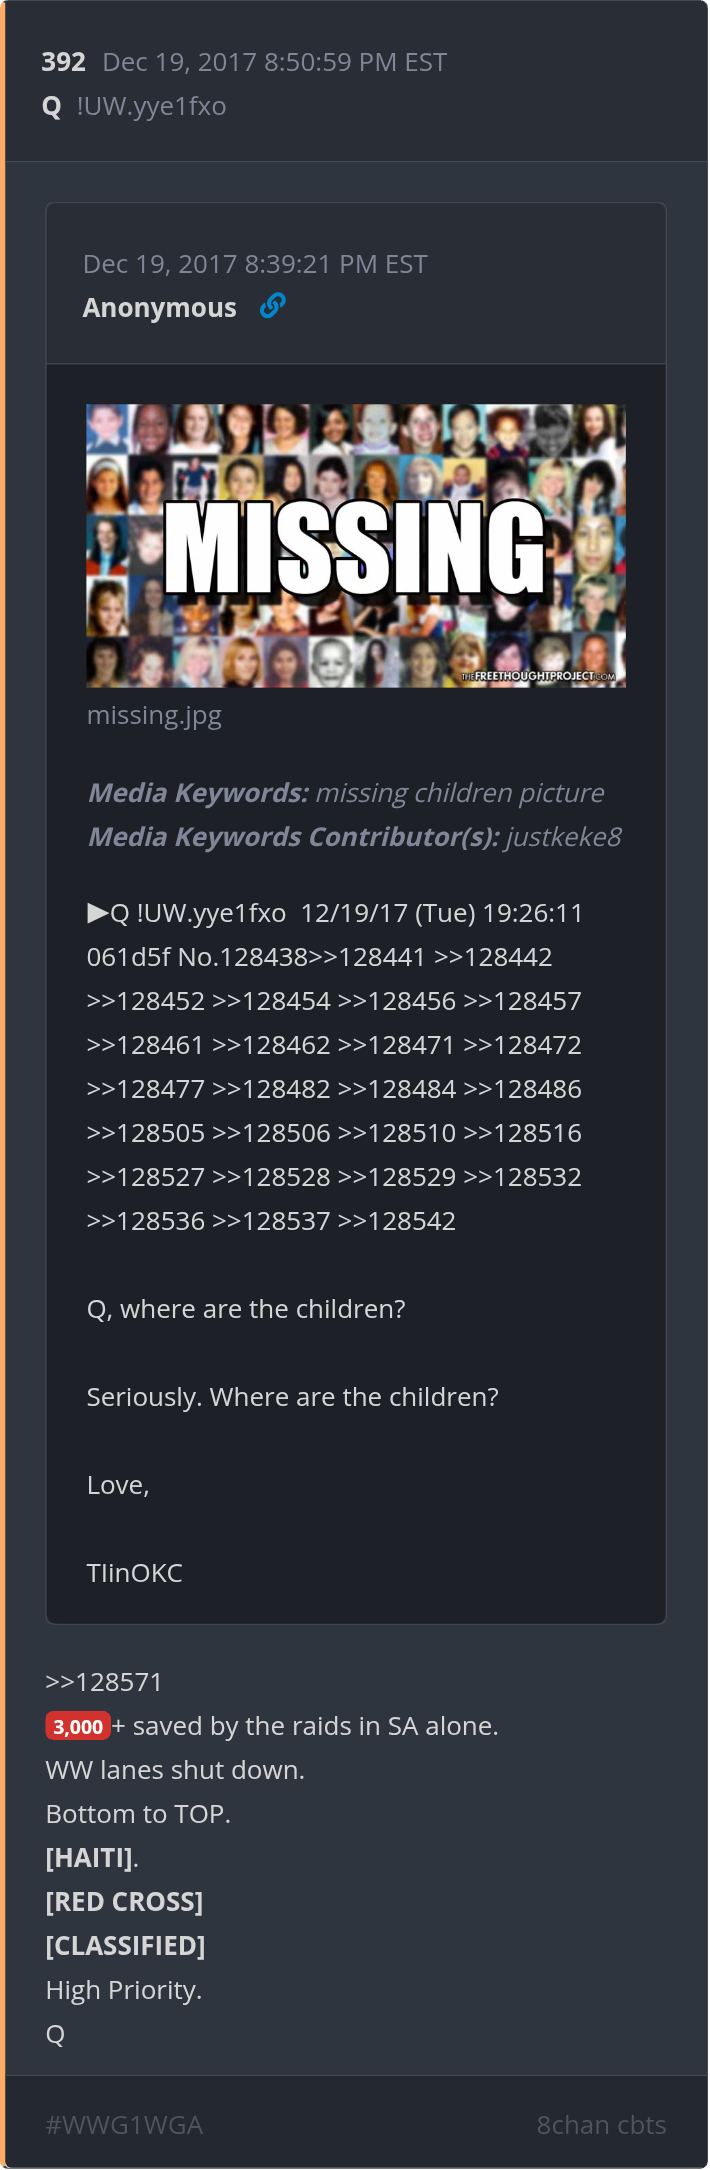The image size is (710, 2170).
Task: Click the !UW.yye1fxo tripcode in header
Action: [151, 106]
